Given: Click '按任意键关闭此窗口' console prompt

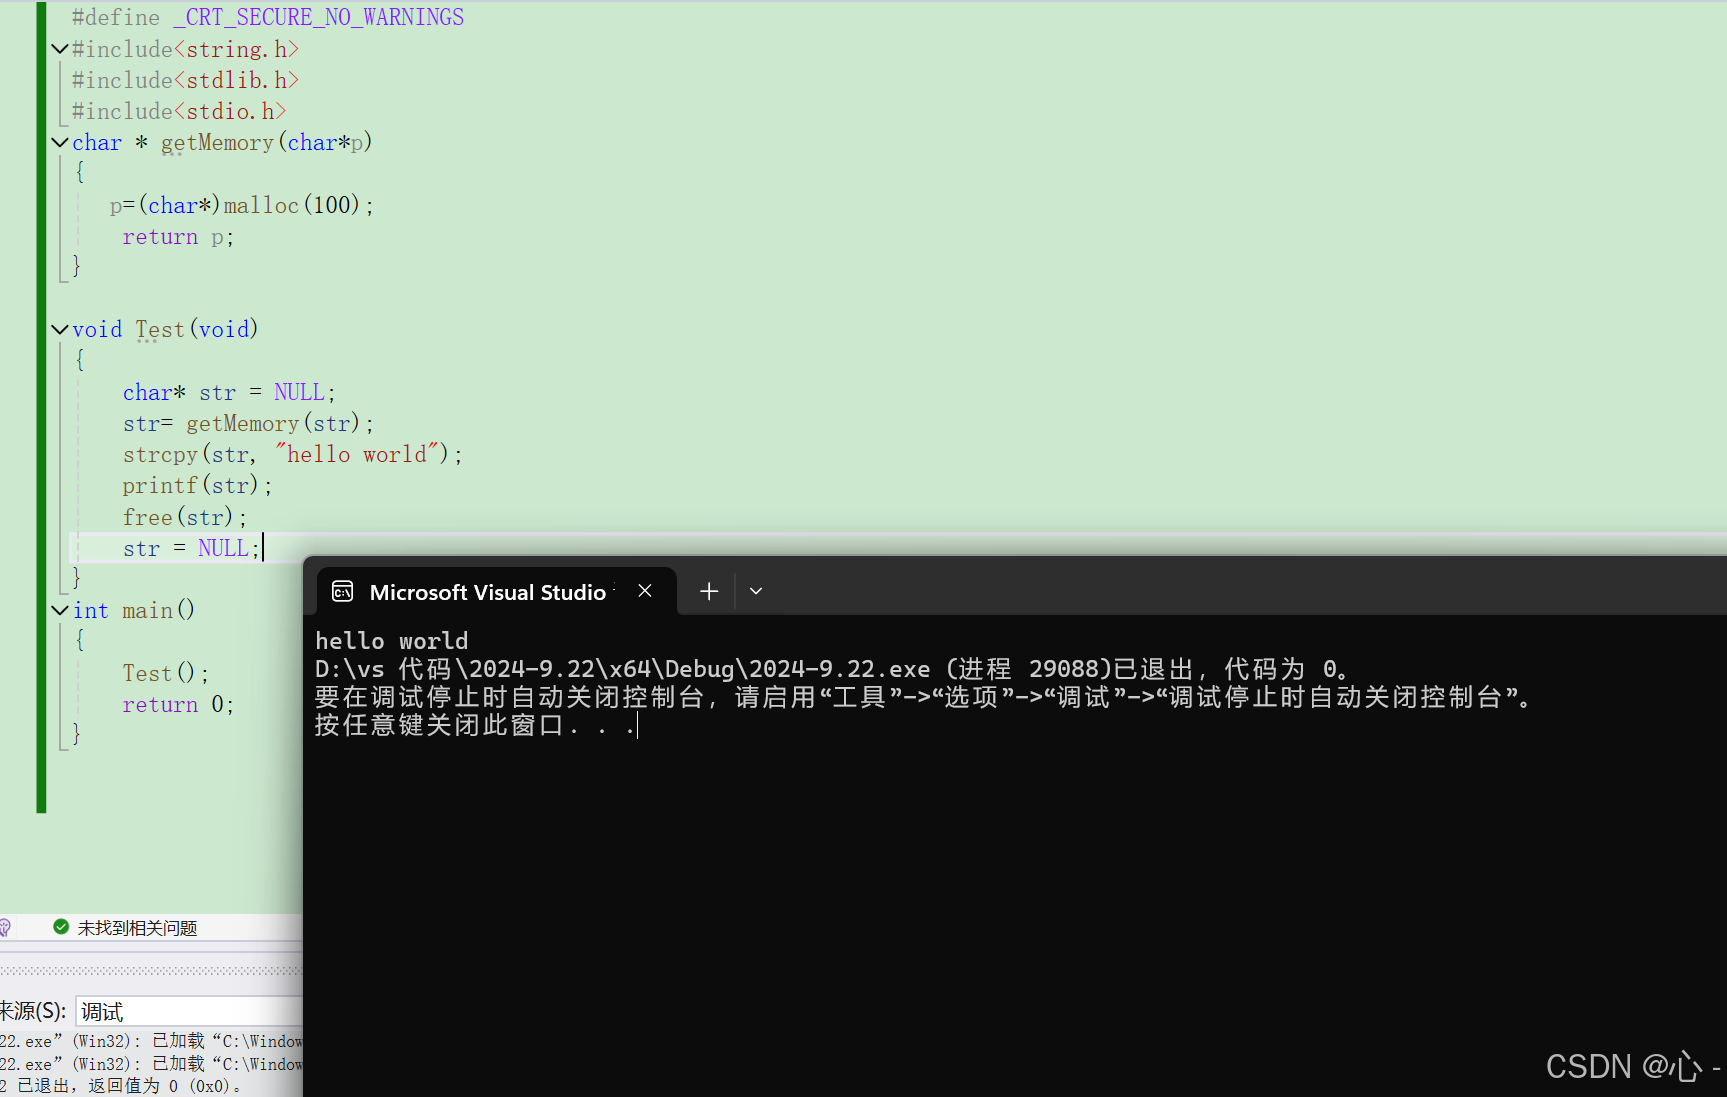Looking at the screenshot, I should pyautogui.click(x=475, y=725).
